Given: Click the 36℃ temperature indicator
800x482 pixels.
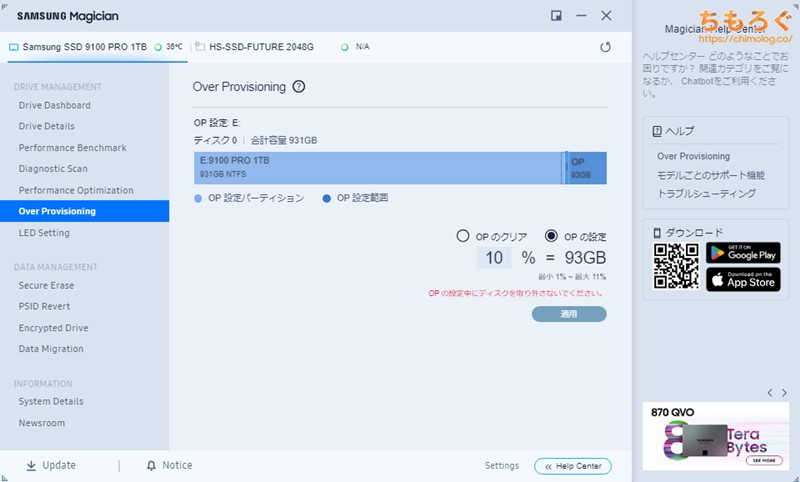Looking at the screenshot, I should tap(168, 47).
